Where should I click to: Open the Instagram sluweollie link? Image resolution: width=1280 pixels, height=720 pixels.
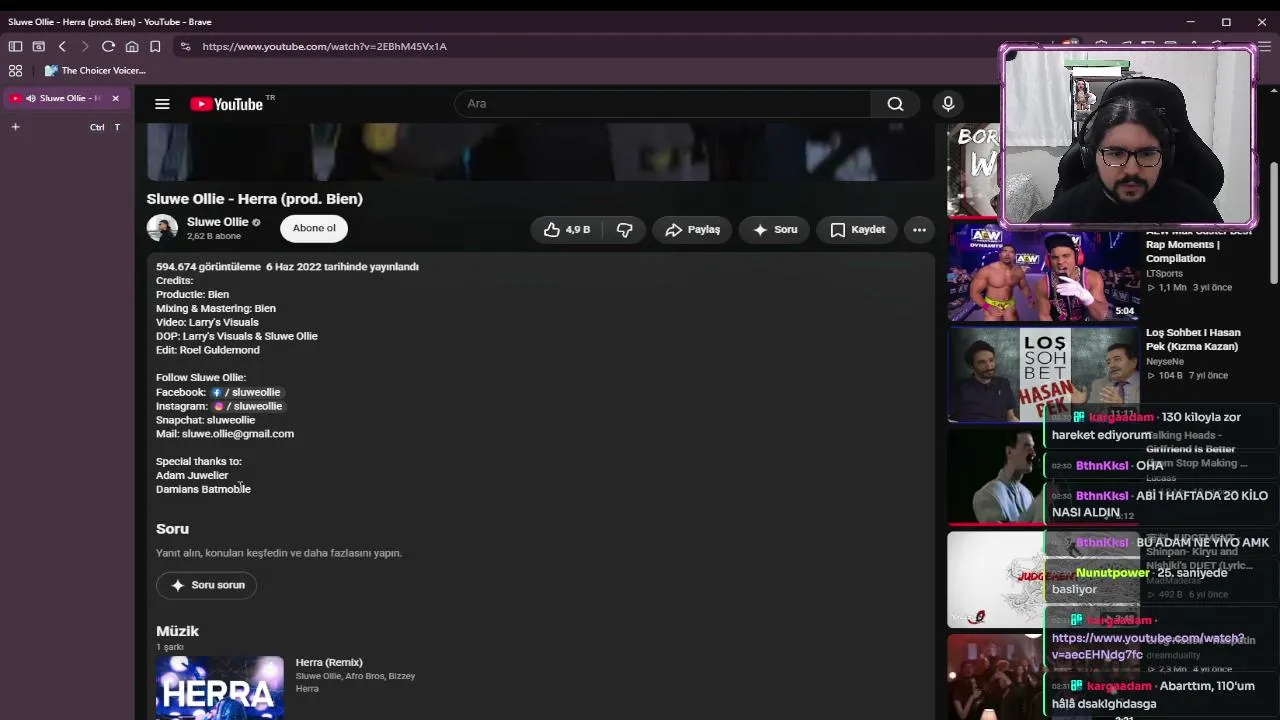[x=248, y=406]
